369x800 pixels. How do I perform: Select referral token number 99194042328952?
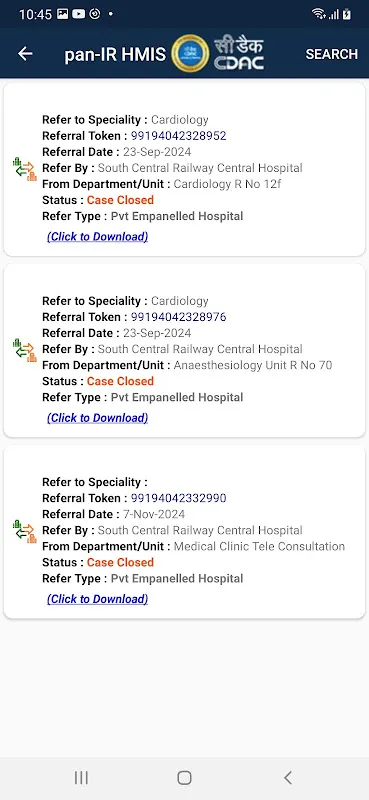pyautogui.click(x=179, y=136)
